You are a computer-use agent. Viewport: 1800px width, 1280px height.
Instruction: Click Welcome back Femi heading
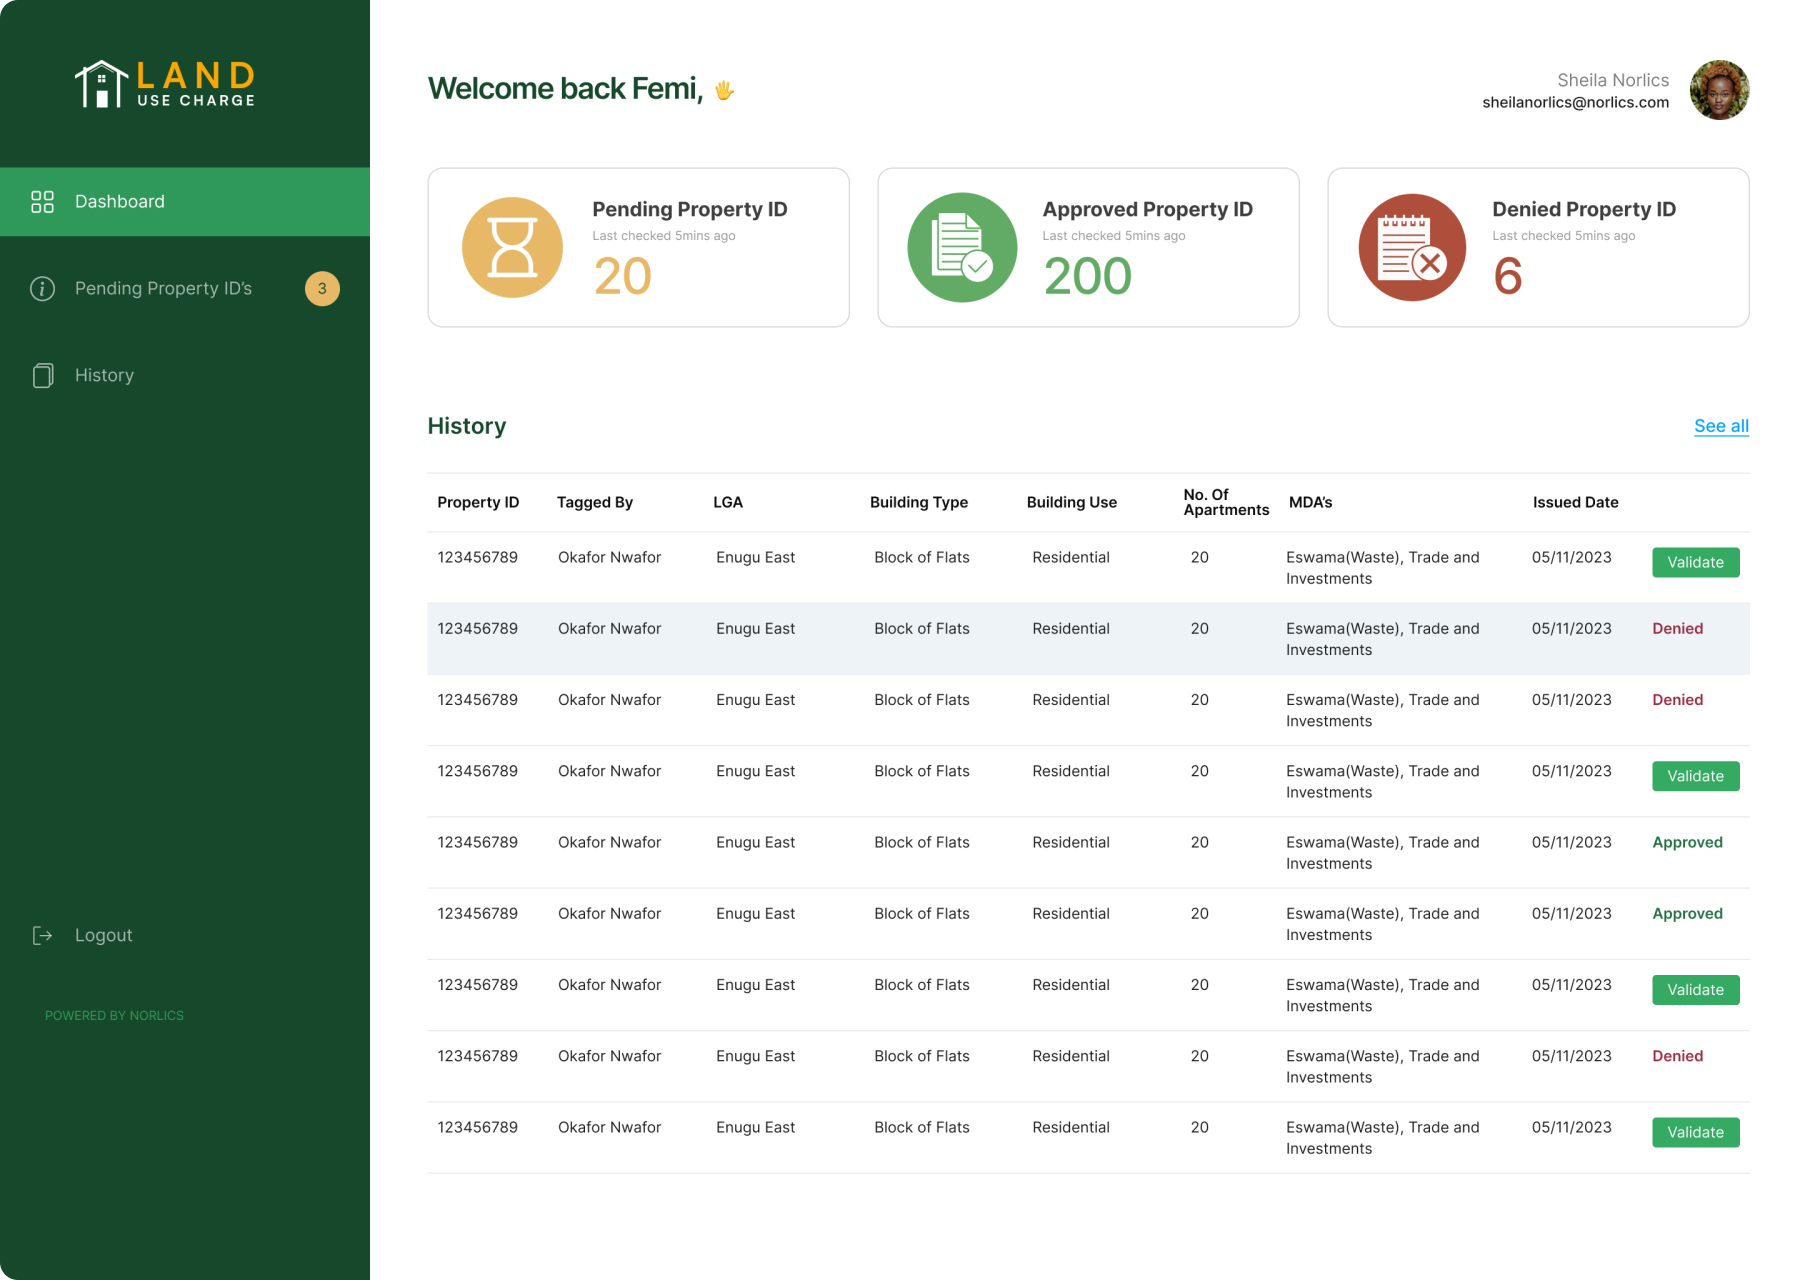tap(565, 89)
